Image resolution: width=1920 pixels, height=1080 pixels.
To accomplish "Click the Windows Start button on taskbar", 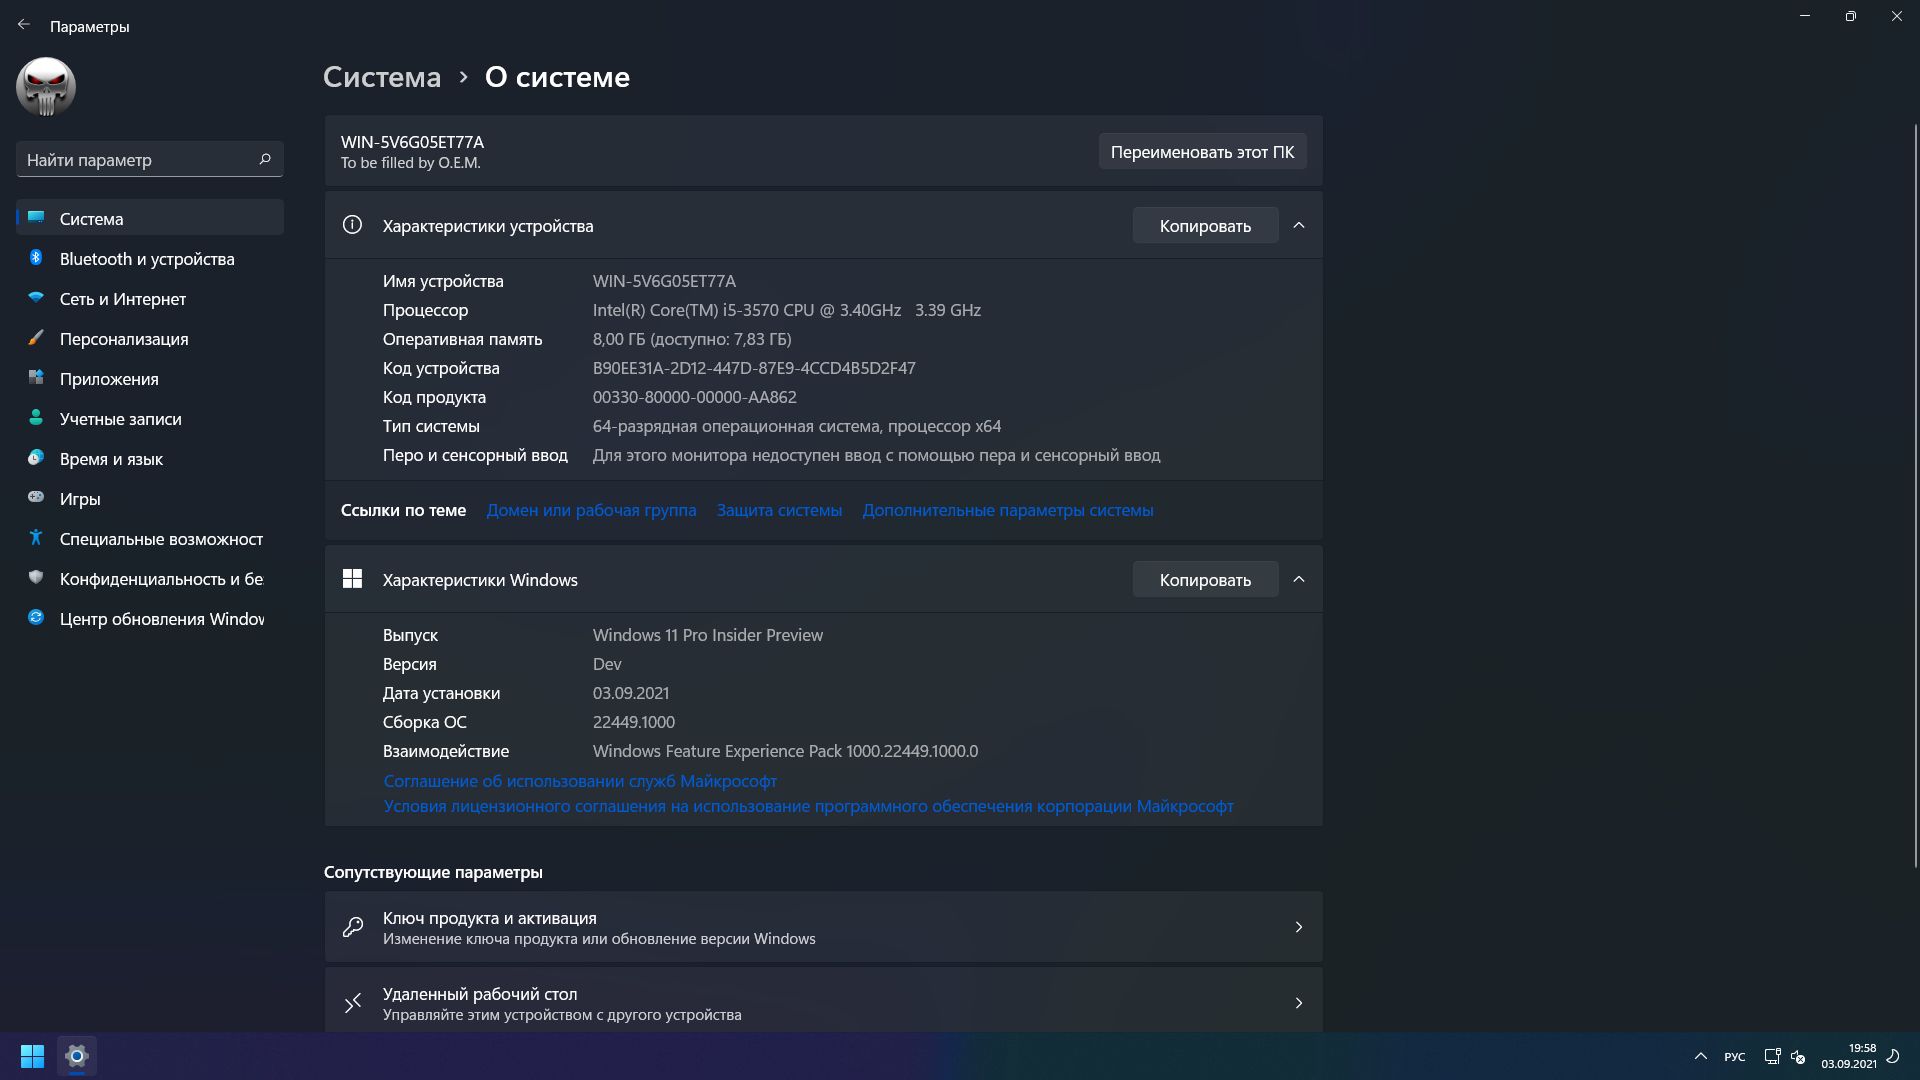I will click(x=32, y=1056).
